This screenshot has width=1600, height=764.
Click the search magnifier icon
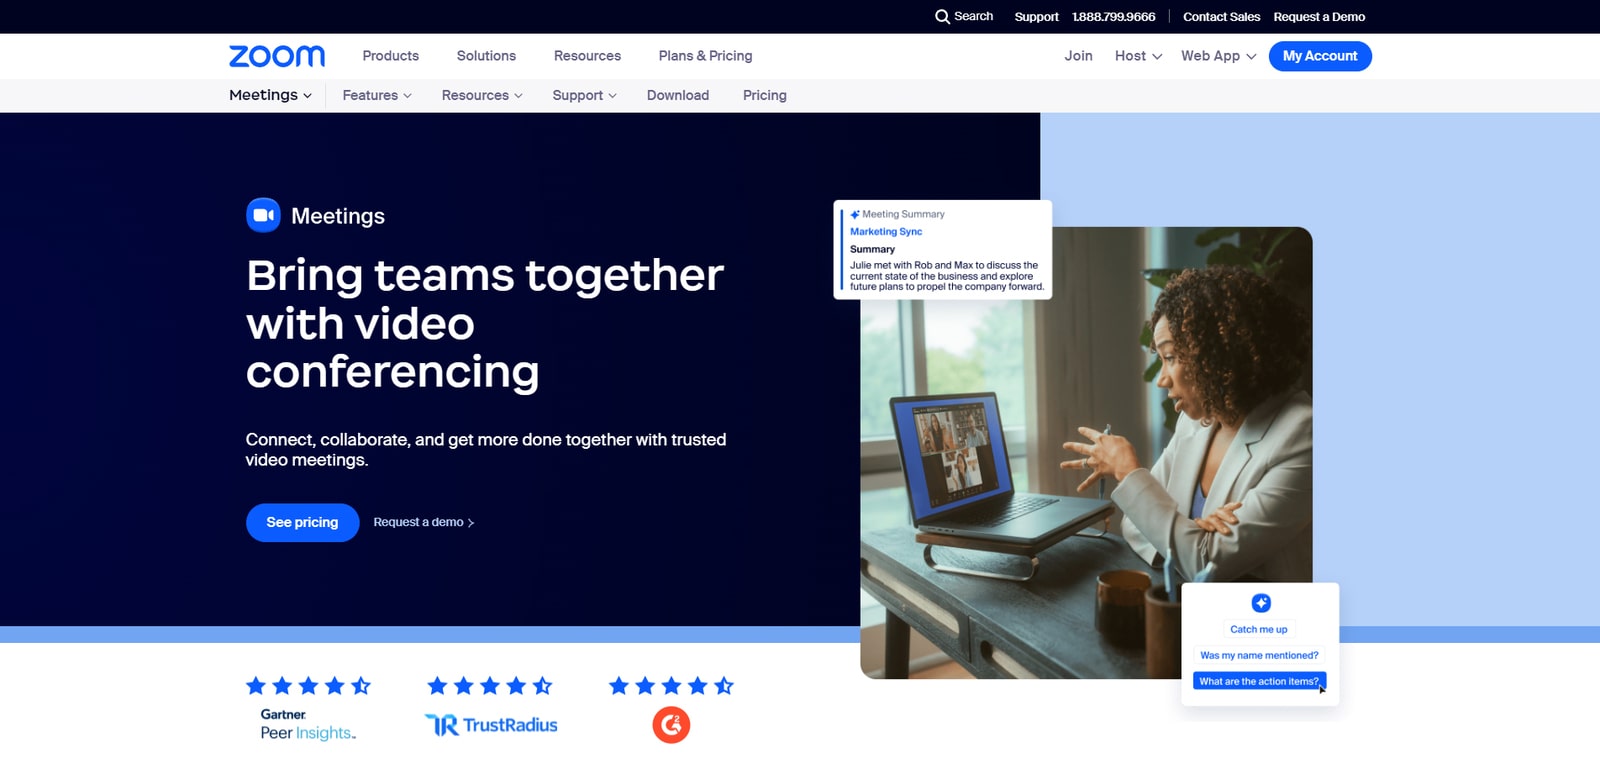pos(942,17)
